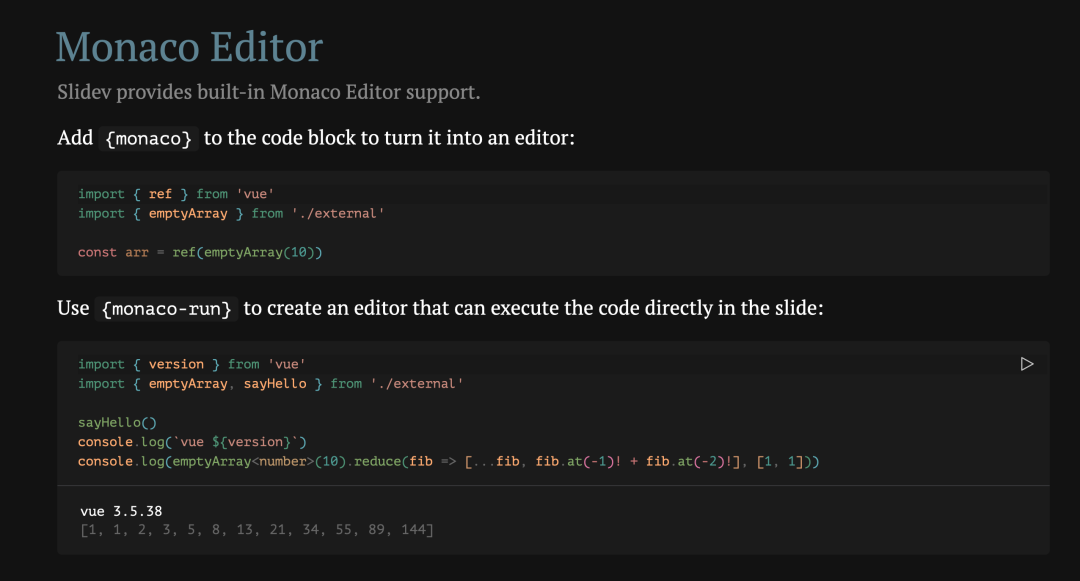Image resolution: width=1080 pixels, height=581 pixels.
Task: Select the vue 3.5.38 output line
Action: point(121,511)
